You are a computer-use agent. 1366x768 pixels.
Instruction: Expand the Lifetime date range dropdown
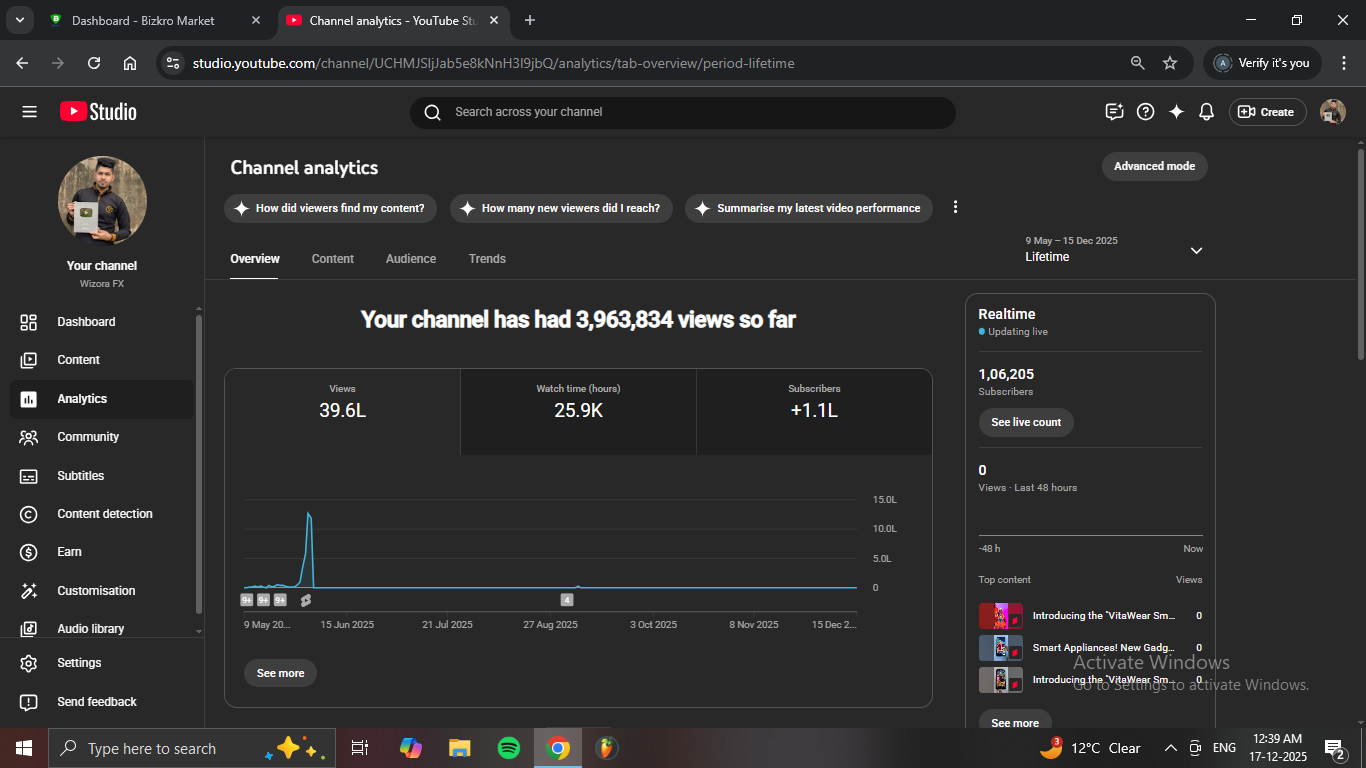coord(1196,250)
